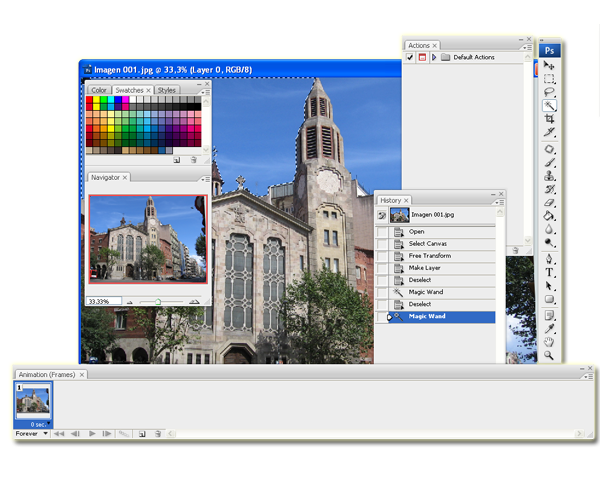The height and width of the screenshot is (500, 600).
Task: Select the Rectangular Marquee tool
Action: [x=550, y=79]
